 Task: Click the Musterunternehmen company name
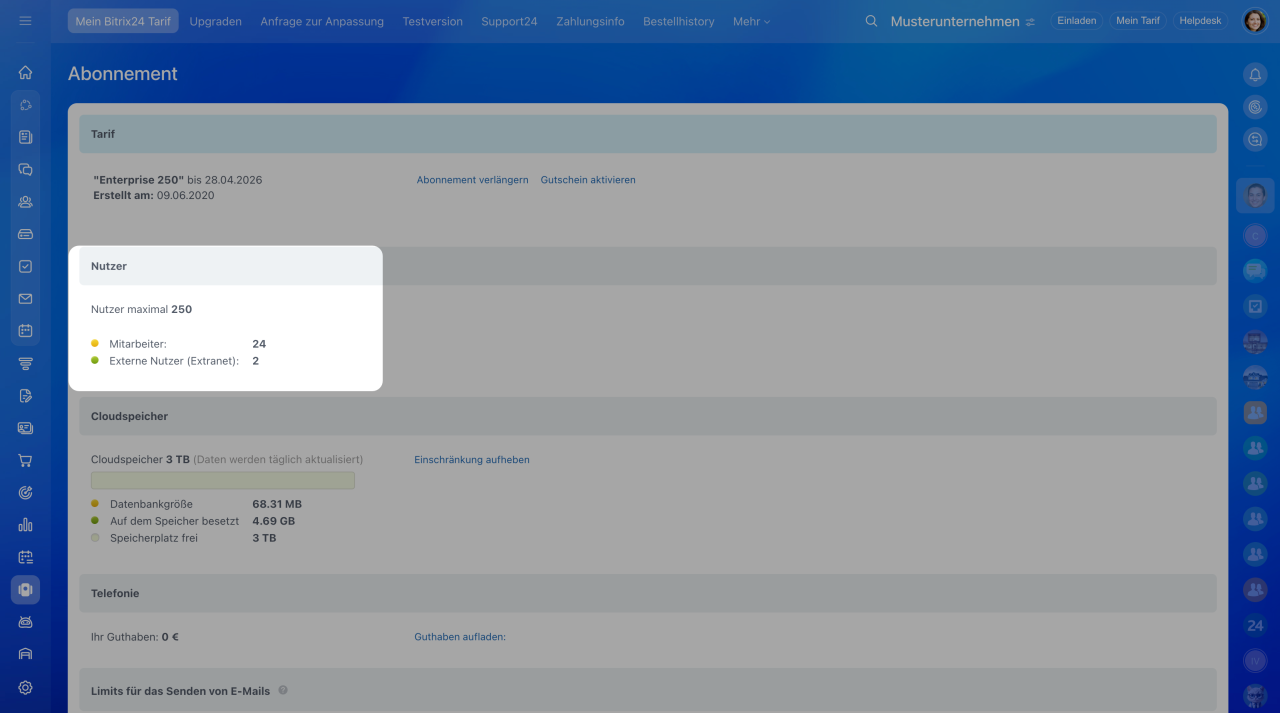[x=955, y=21]
